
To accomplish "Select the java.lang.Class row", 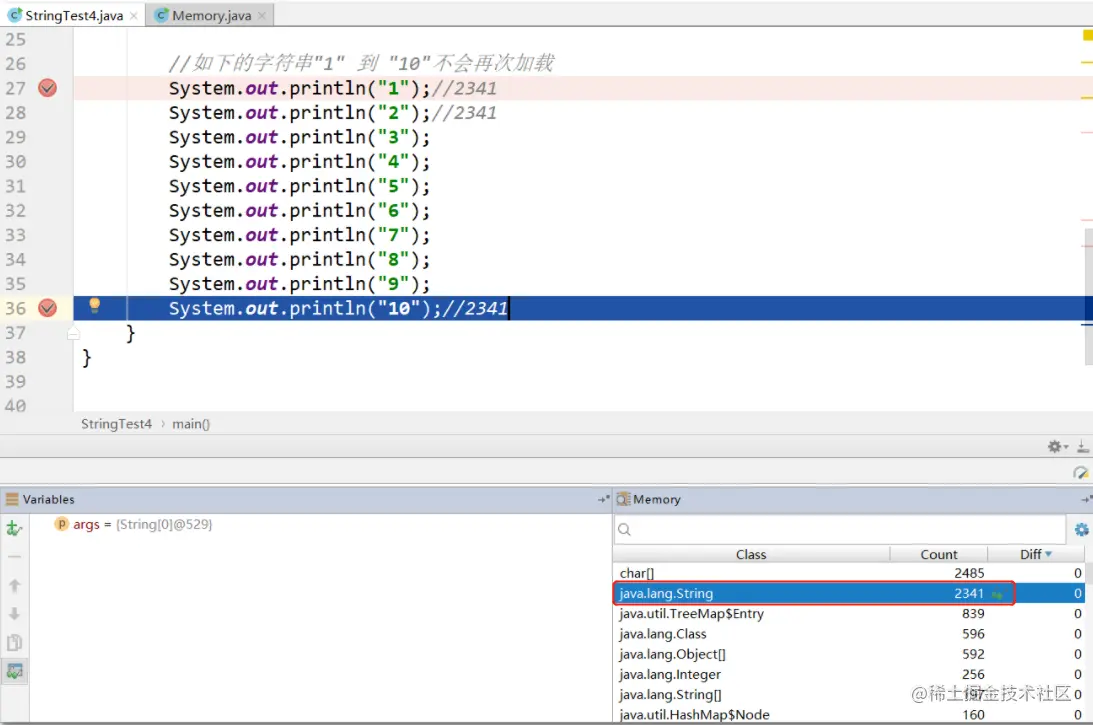I will (849, 634).
